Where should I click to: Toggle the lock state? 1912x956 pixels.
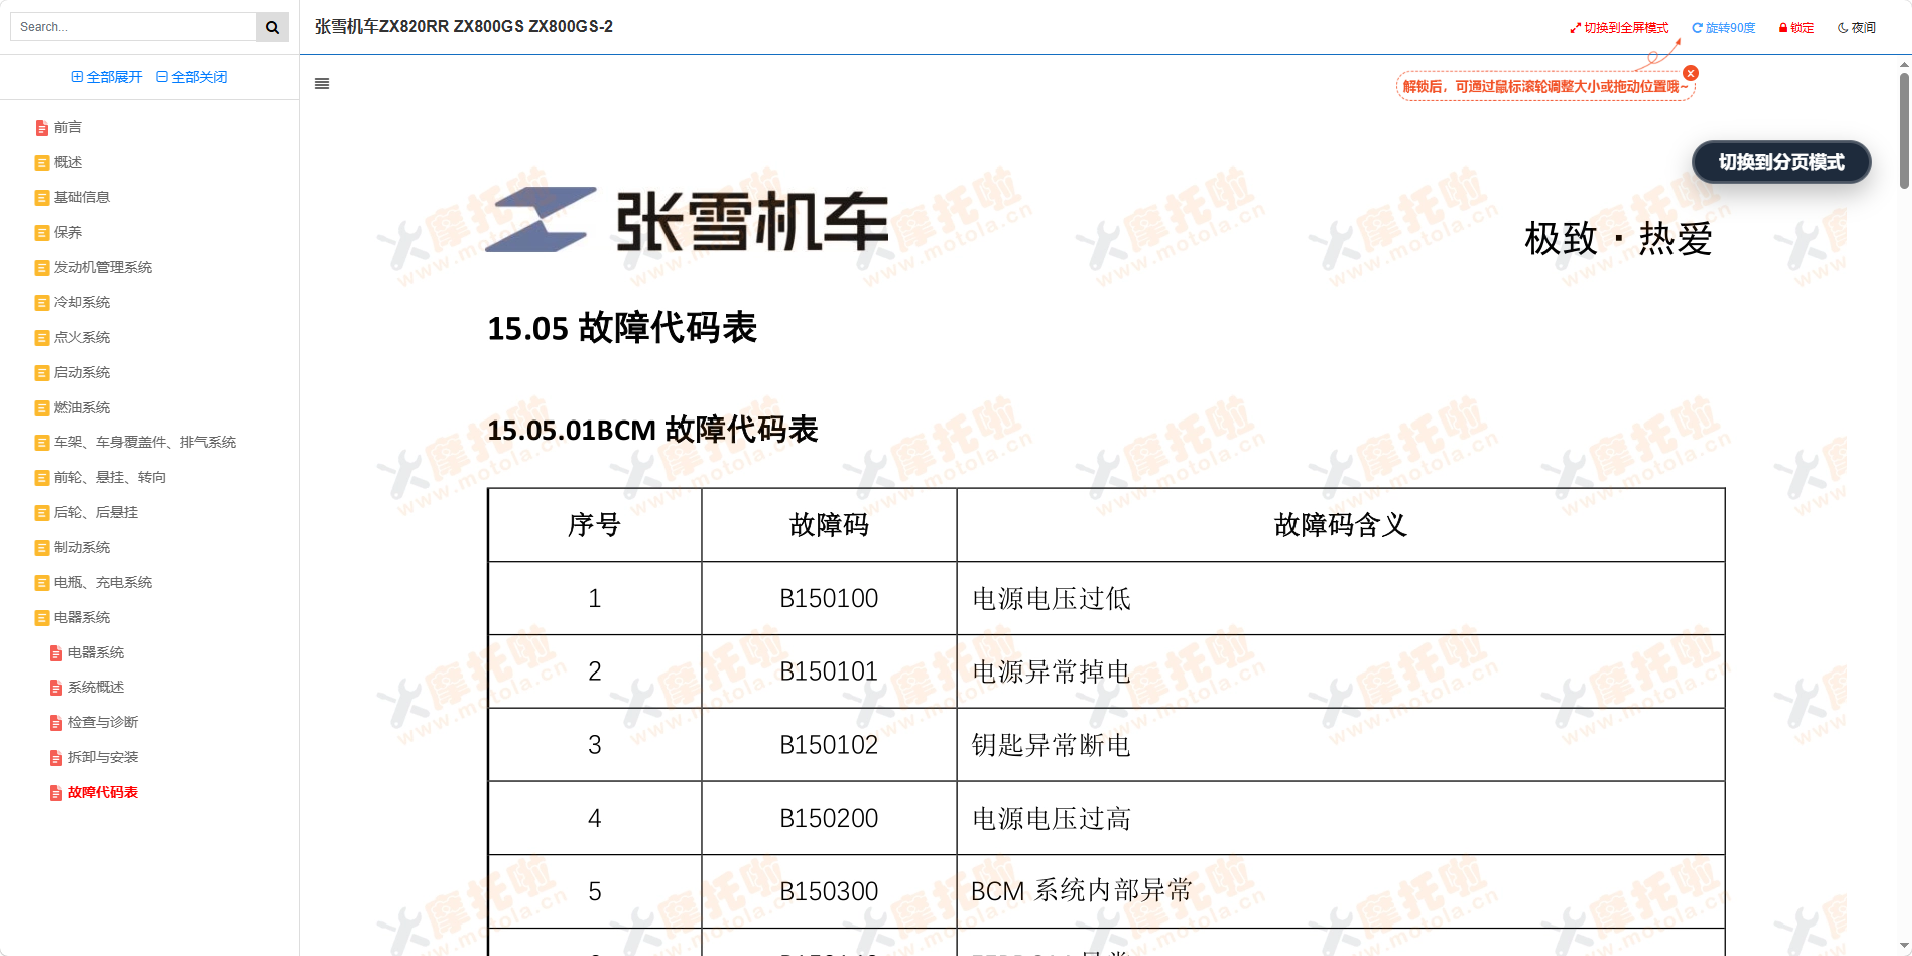pyautogui.click(x=1796, y=28)
